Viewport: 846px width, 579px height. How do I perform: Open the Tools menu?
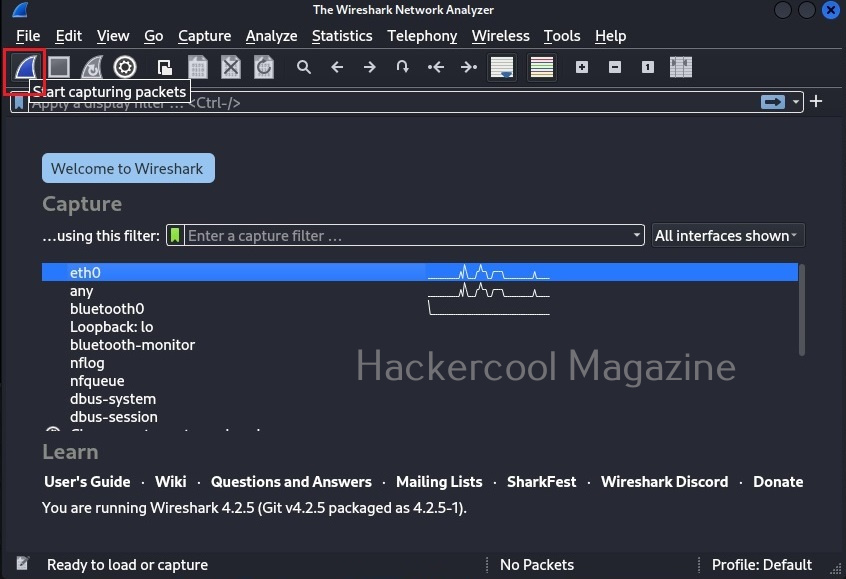[x=562, y=36]
